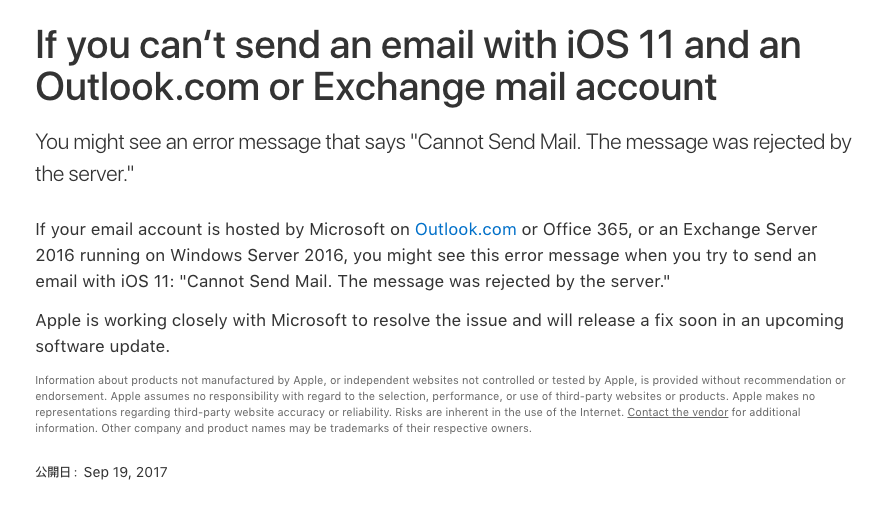Screen dimensions: 872x520
Task: Click "Office 365" in the body paragraph
Action: click(586, 229)
